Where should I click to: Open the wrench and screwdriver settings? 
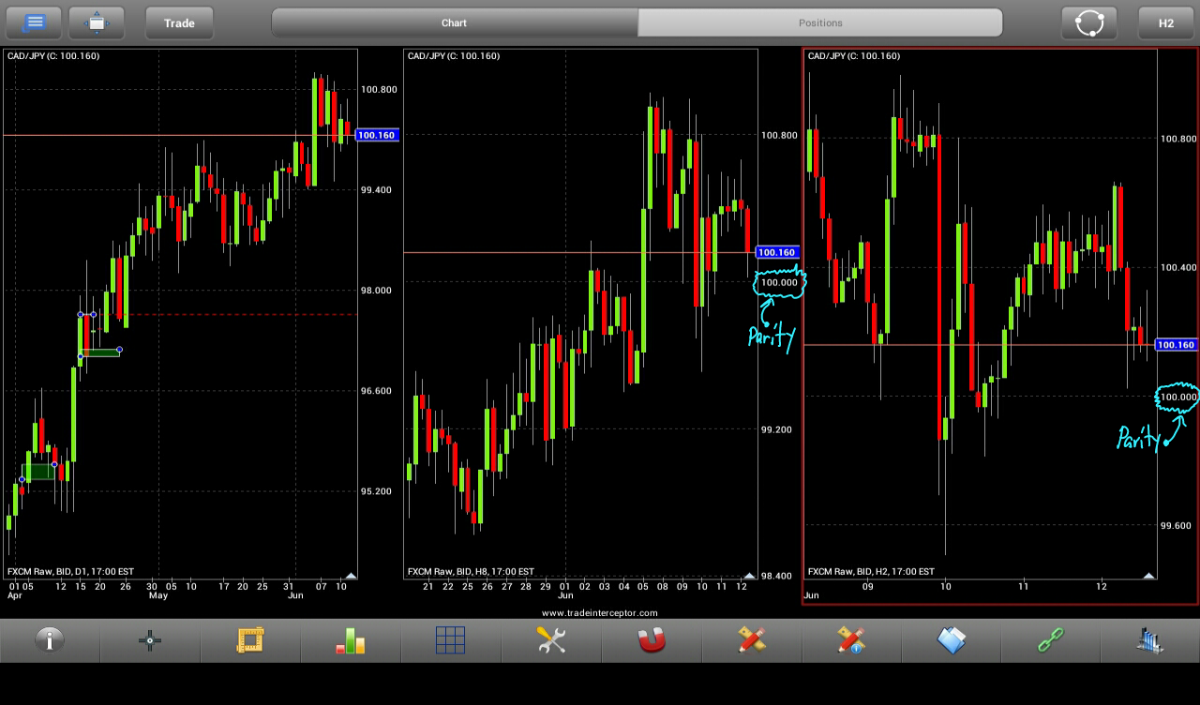point(551,640)
